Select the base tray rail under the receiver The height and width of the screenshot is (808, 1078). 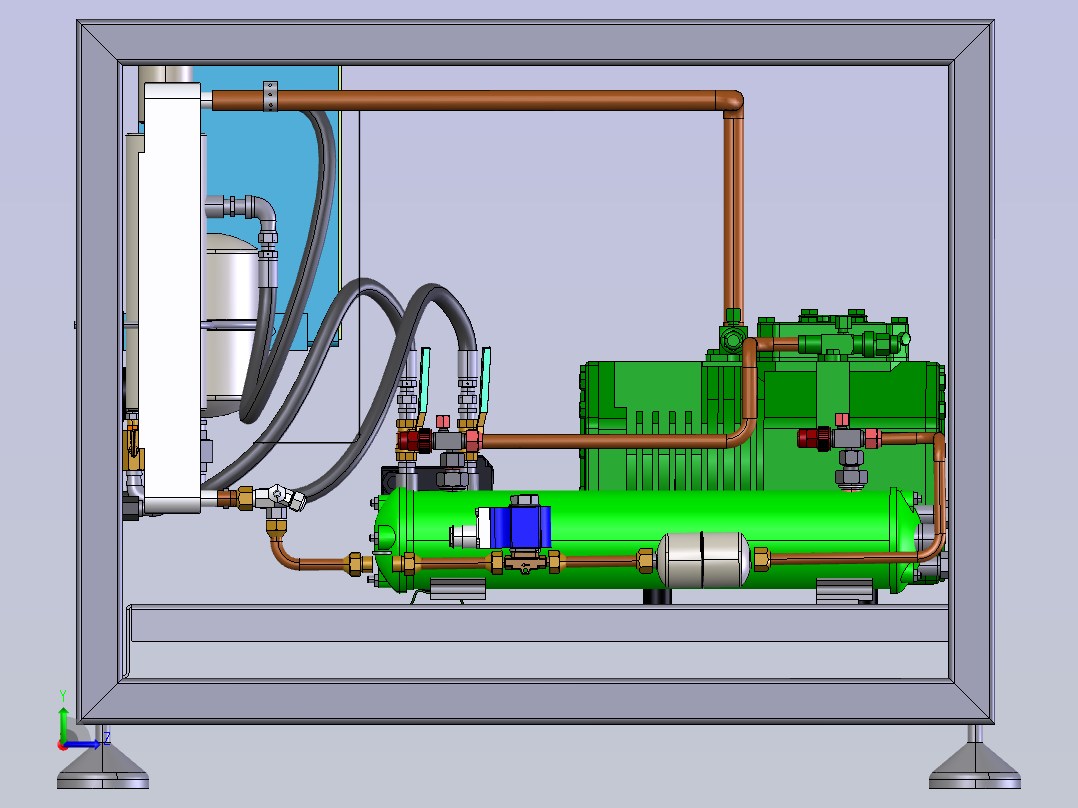[x=538, y=623]
